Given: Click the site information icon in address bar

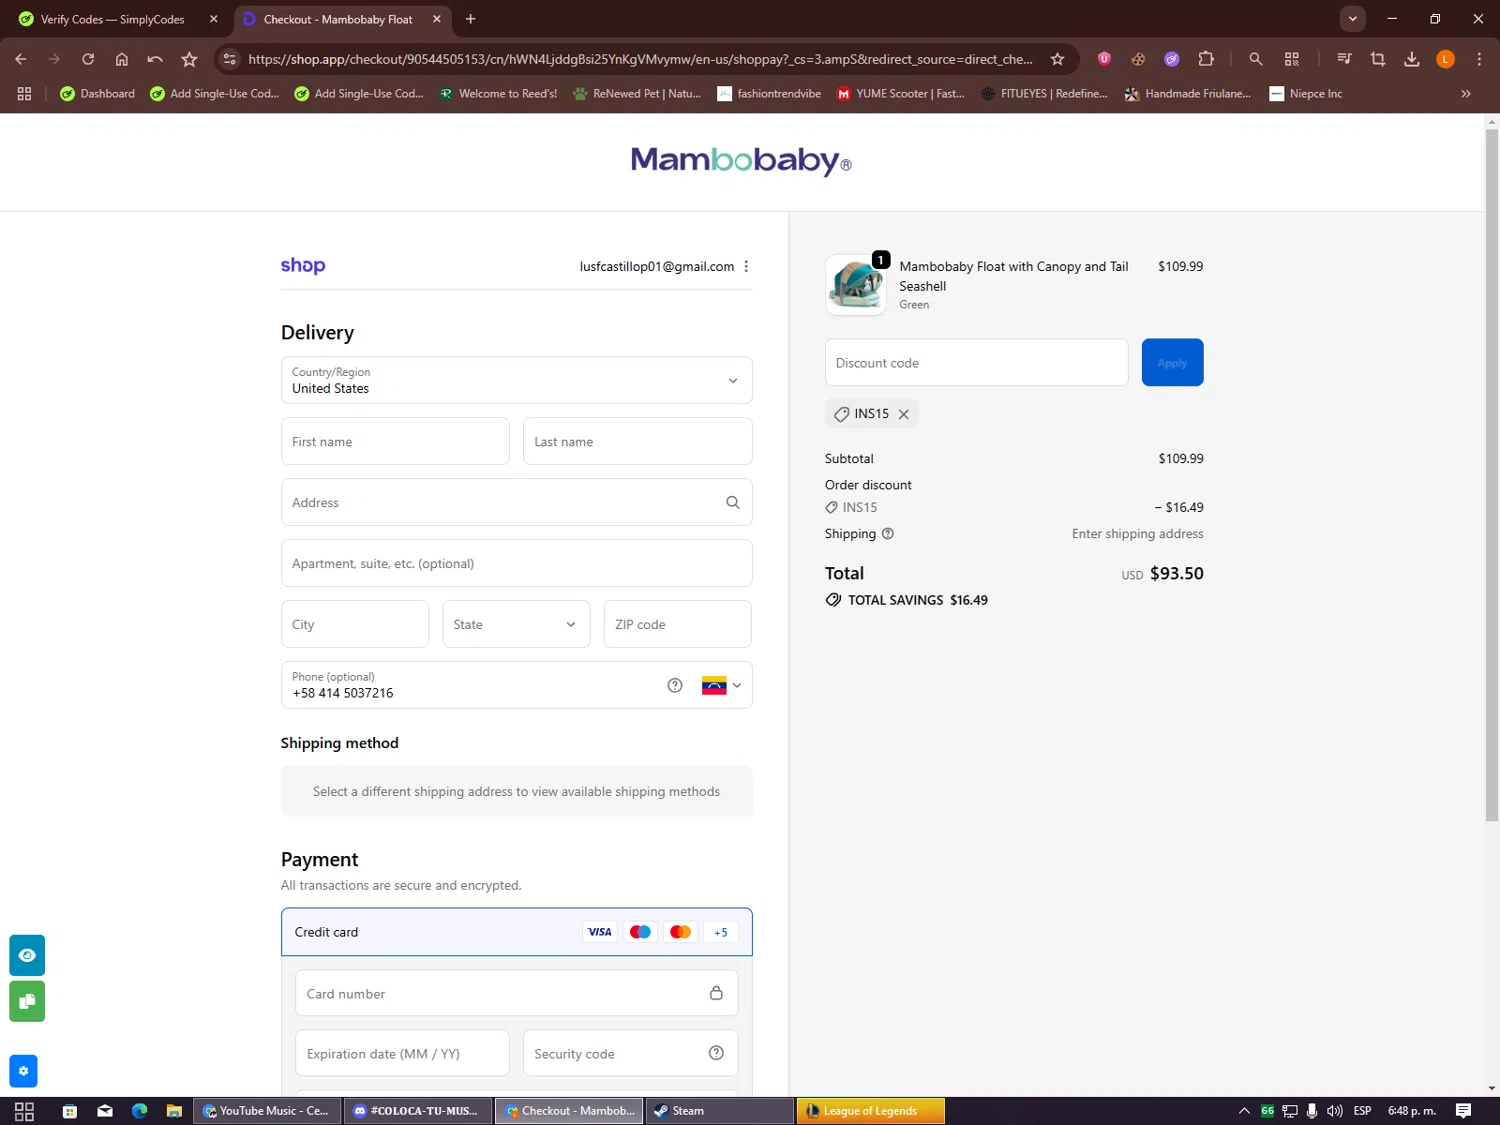Looking at the screenshot, I should tap(230, 59).
